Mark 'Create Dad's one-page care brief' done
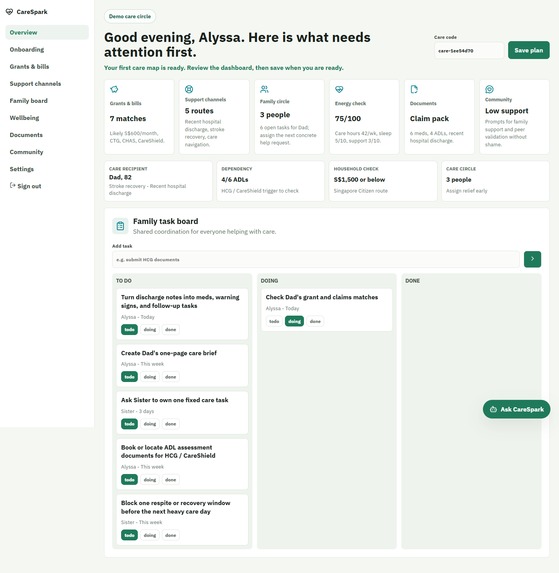The width and height of the screenshot is (559, 573). point(171,377)
